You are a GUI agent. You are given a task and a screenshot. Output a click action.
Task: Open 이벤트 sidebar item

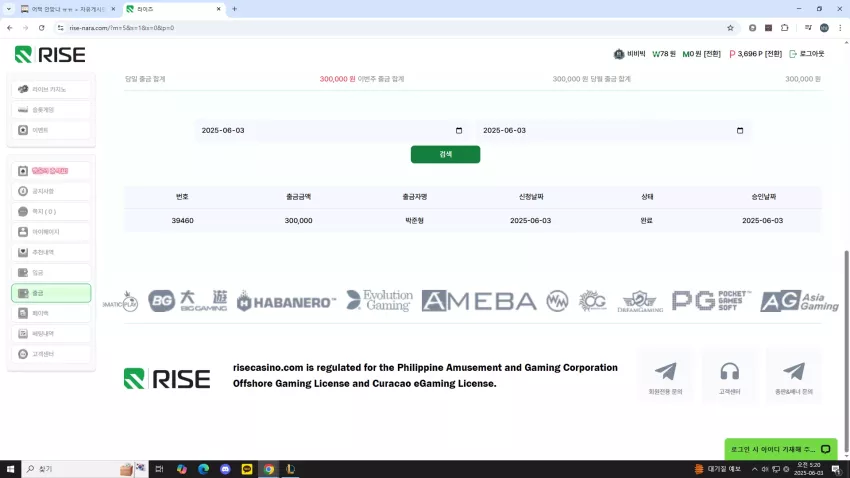point(51,130)
